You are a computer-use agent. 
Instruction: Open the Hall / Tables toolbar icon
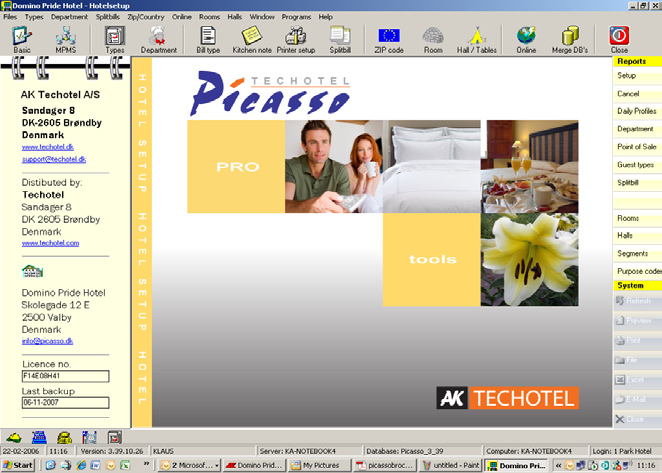point(477,39)
